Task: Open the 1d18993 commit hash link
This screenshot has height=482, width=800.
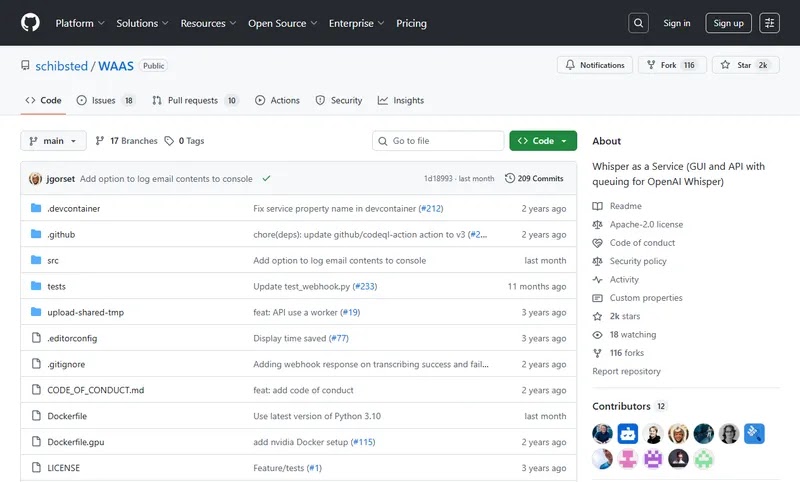Action: click(x=438, y=179)
